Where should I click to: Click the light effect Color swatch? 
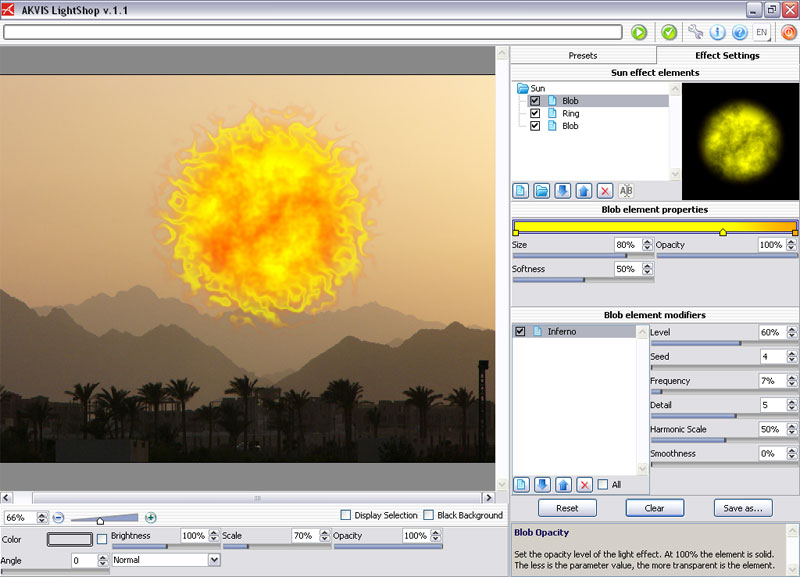[70, 539]
